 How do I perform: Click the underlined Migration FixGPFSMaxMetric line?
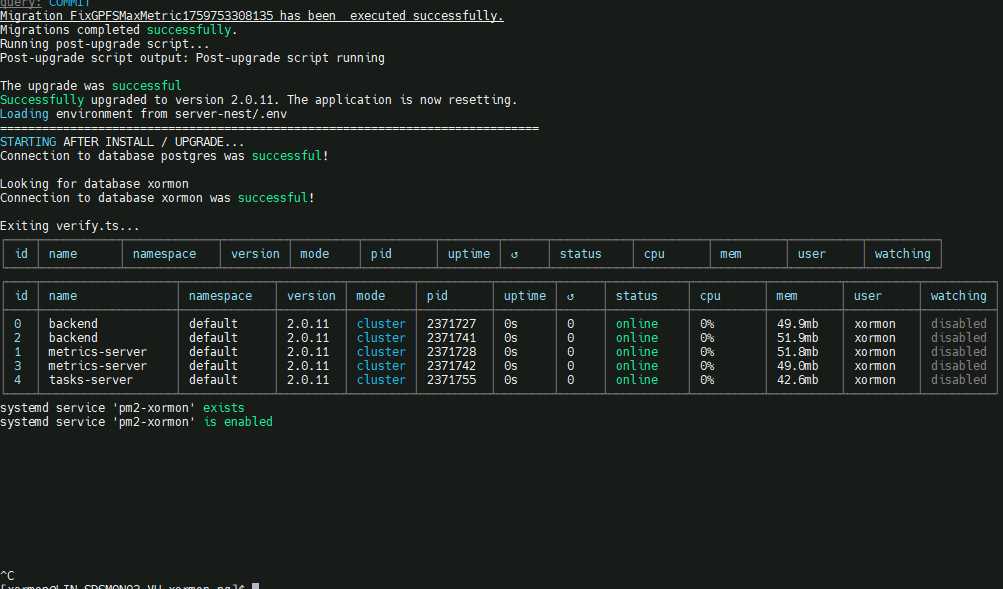(x=252, y=16)
